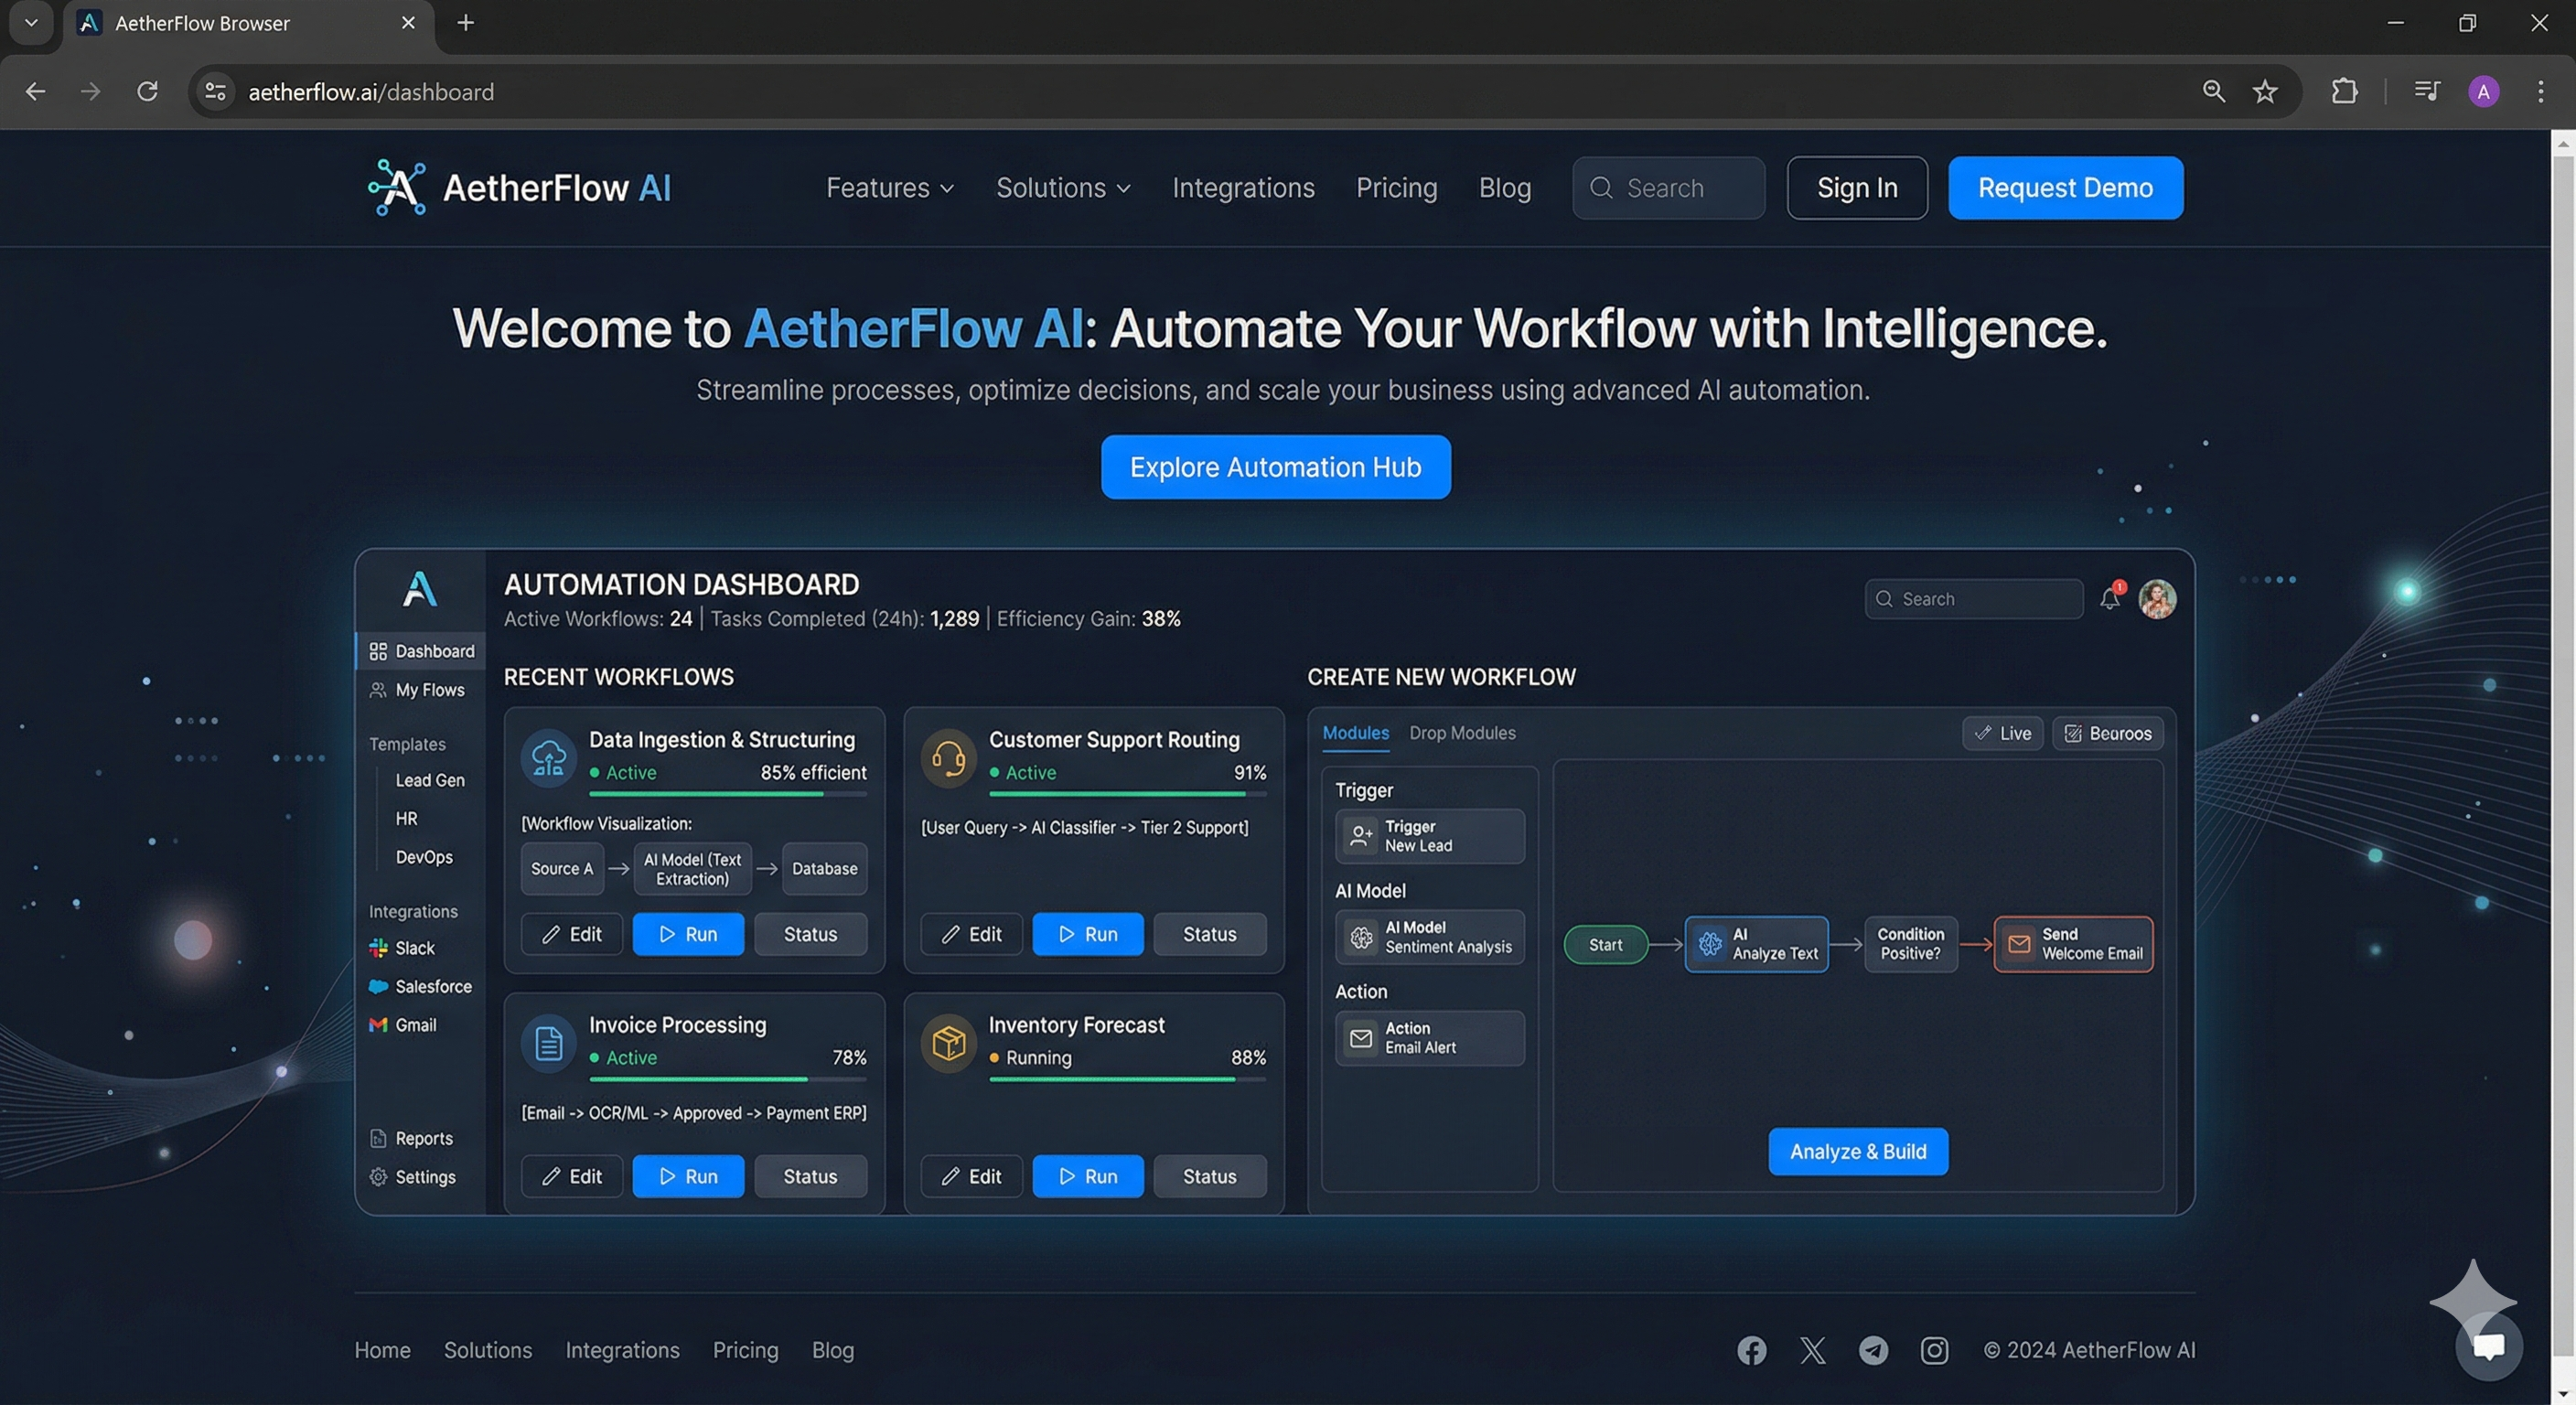
Task: Click the Customer Support headset icon
Action: [948, 757]
